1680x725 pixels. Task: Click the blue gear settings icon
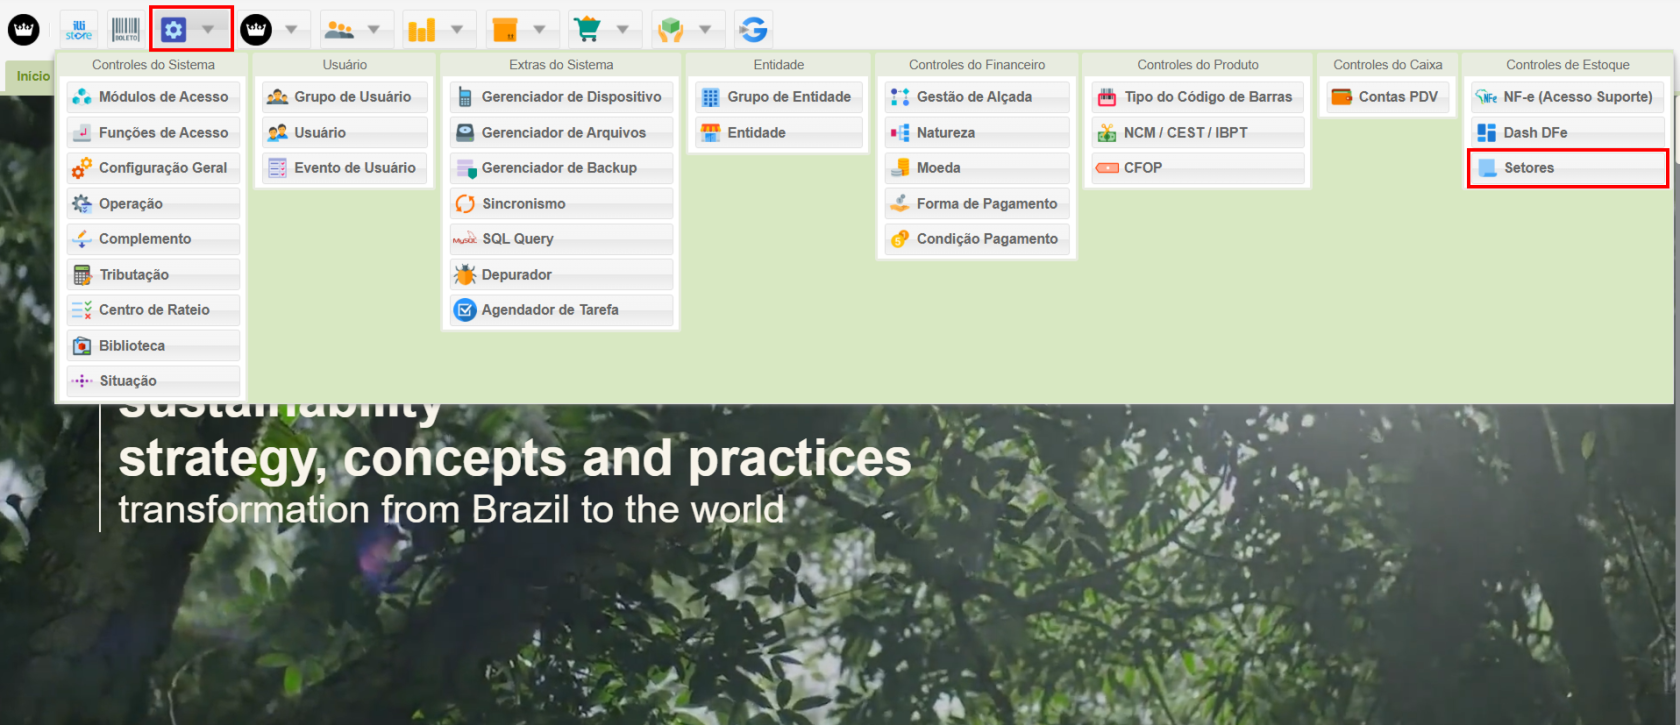click(x=174, y=30)
